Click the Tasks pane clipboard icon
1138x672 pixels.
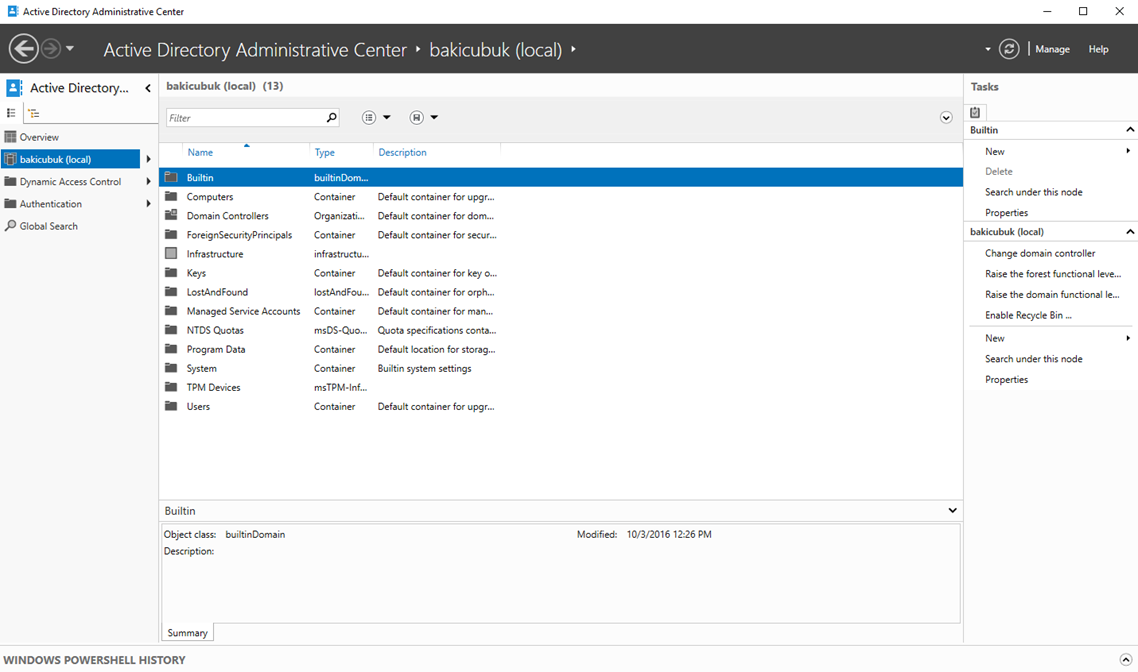pos(975,112)
